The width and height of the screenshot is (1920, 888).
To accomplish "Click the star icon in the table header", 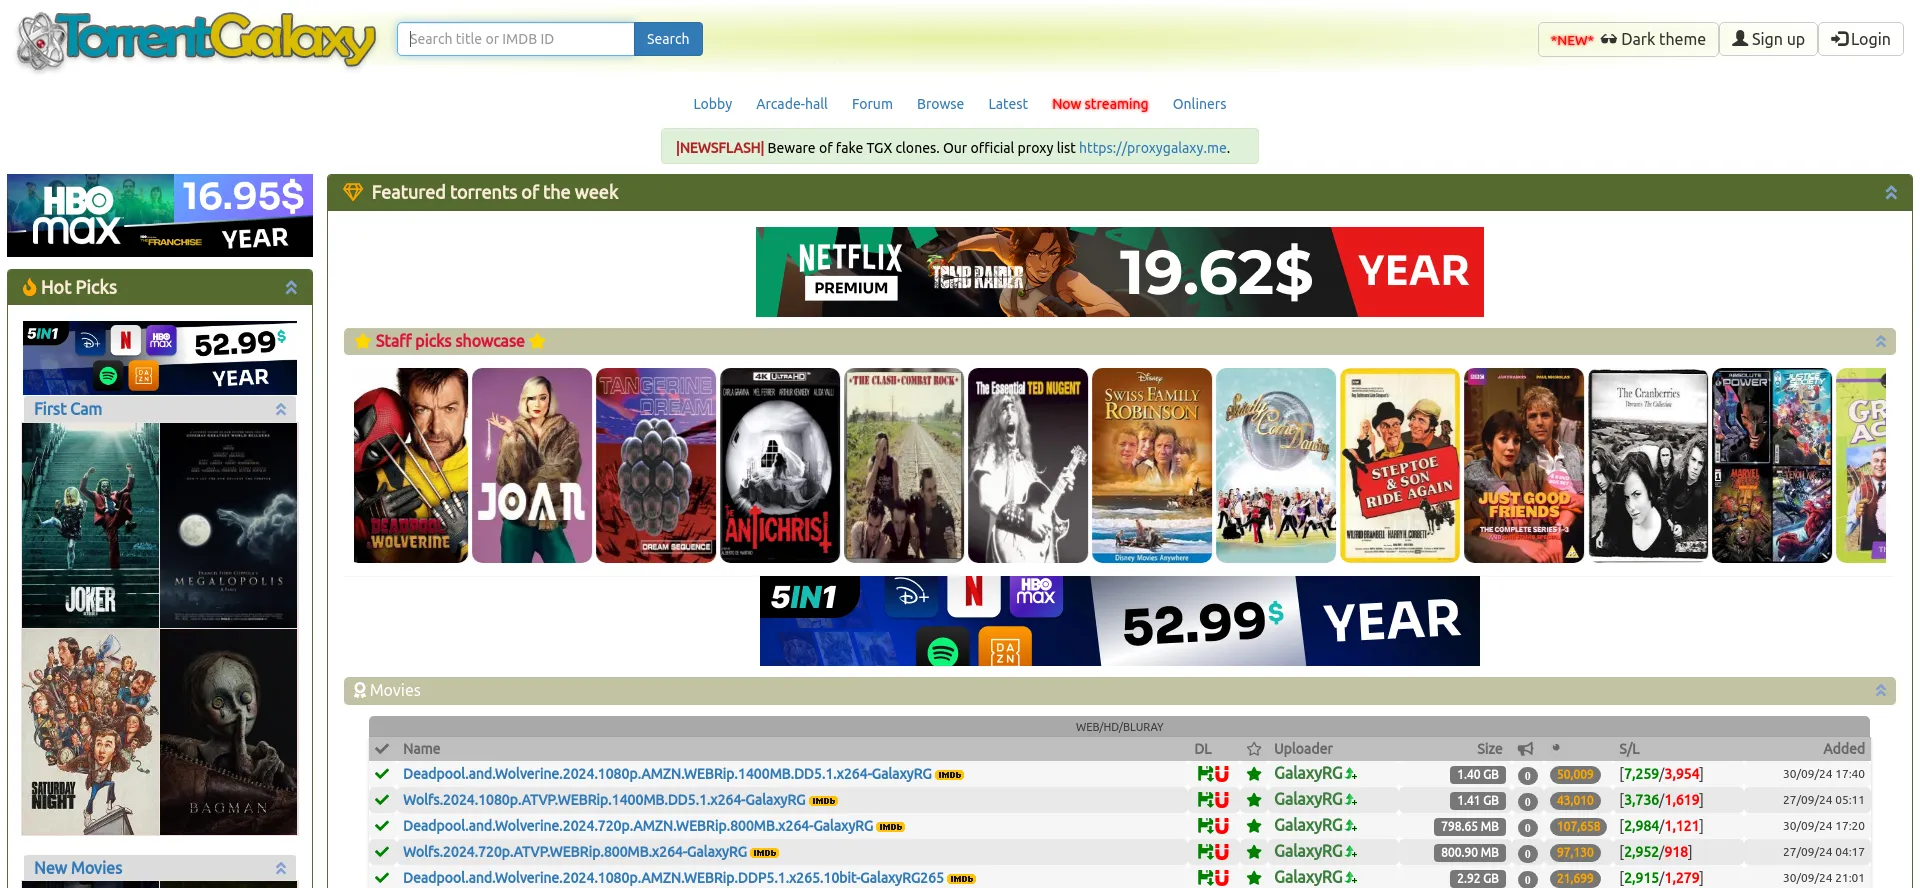I will (1253, 749).
